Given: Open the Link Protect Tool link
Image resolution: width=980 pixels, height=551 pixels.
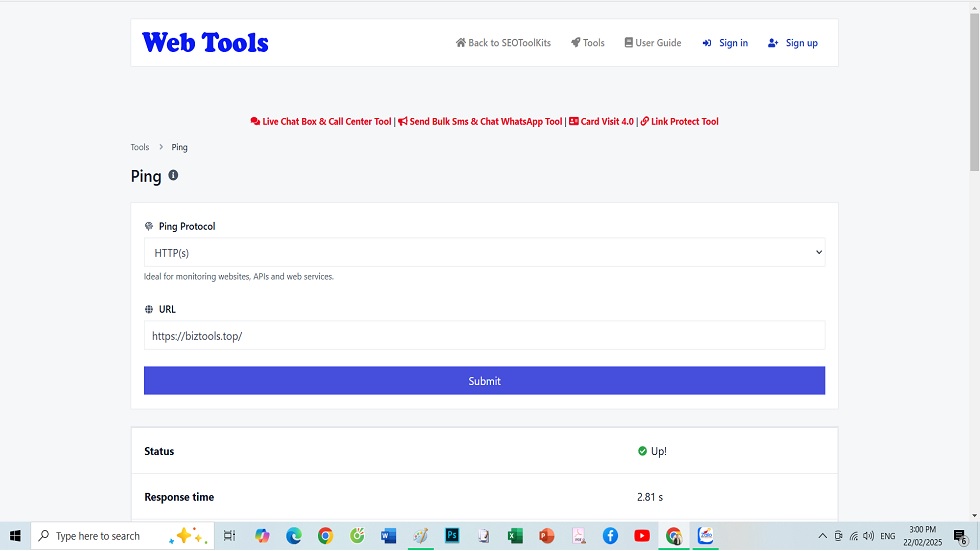Looking at the screenshot, I should (x=680, y=122).
